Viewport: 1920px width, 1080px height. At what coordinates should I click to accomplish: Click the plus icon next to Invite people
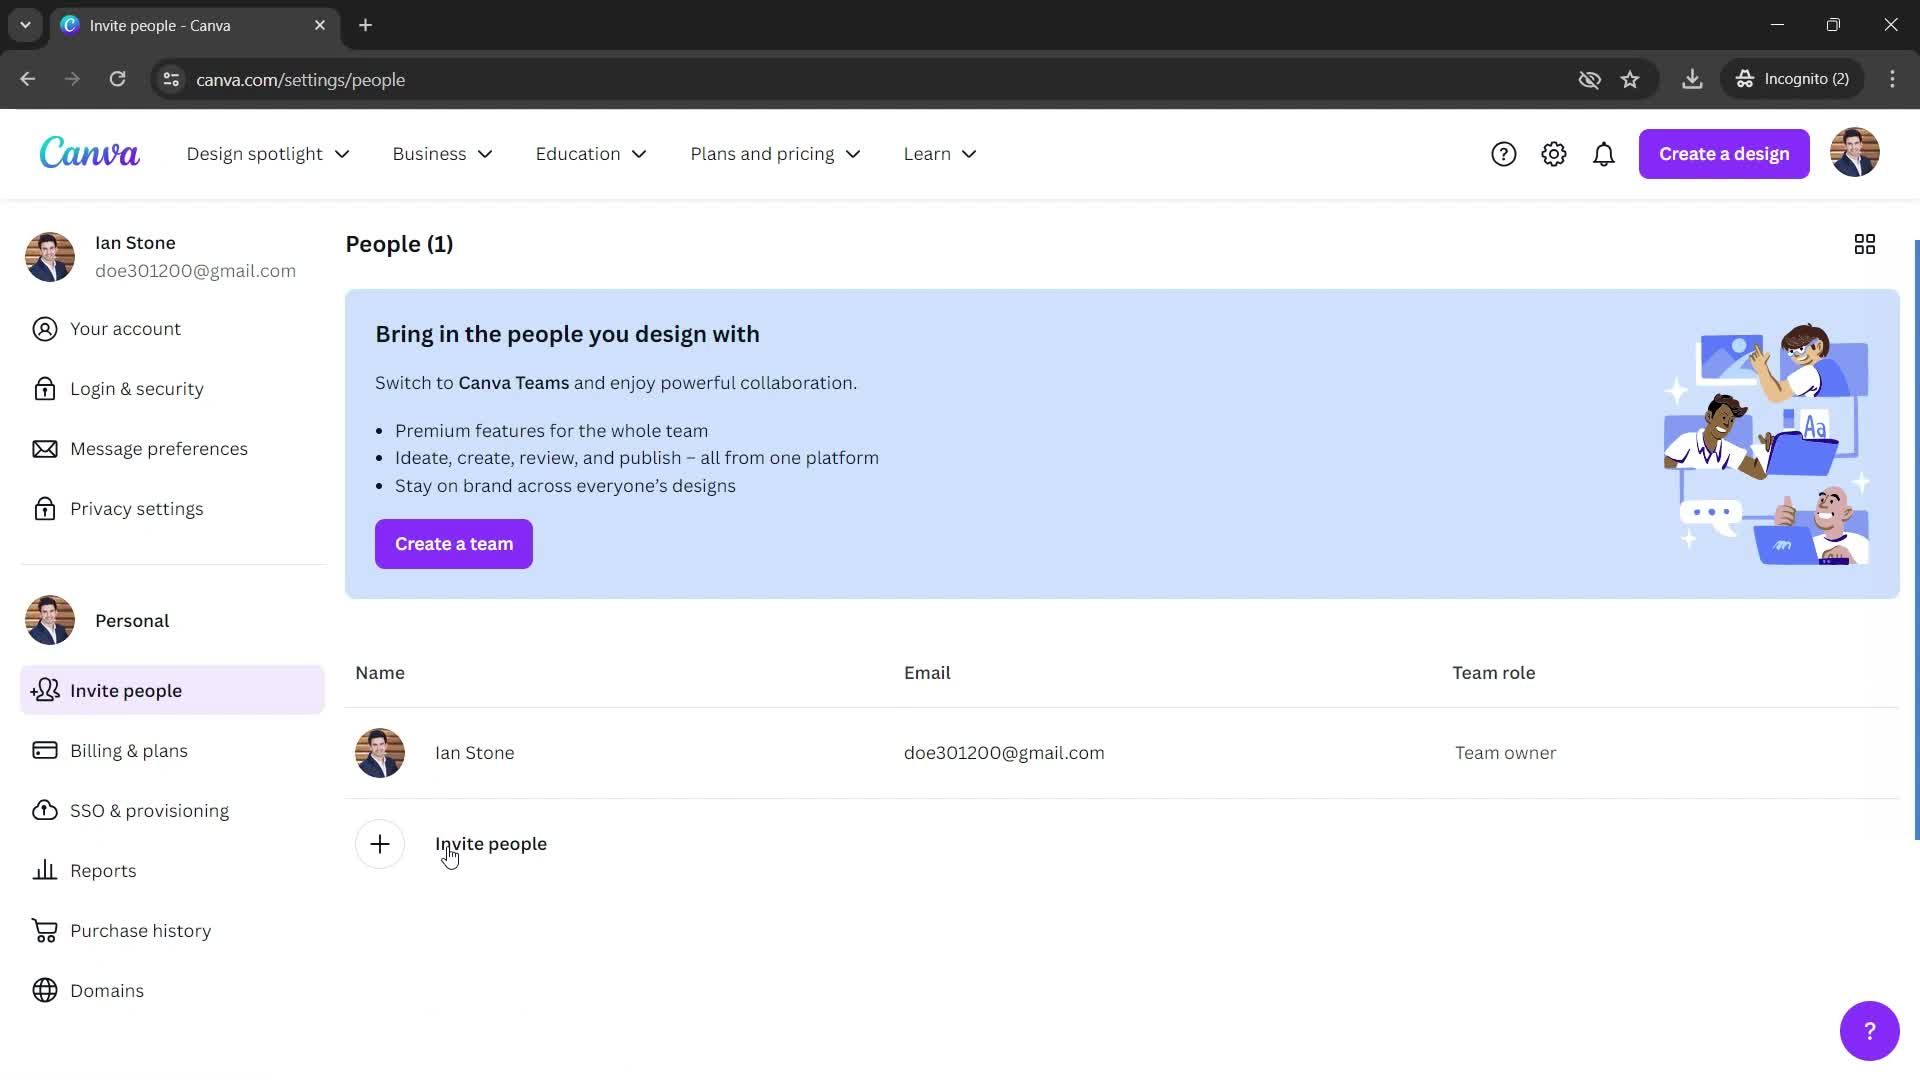[x=380, y=844]
